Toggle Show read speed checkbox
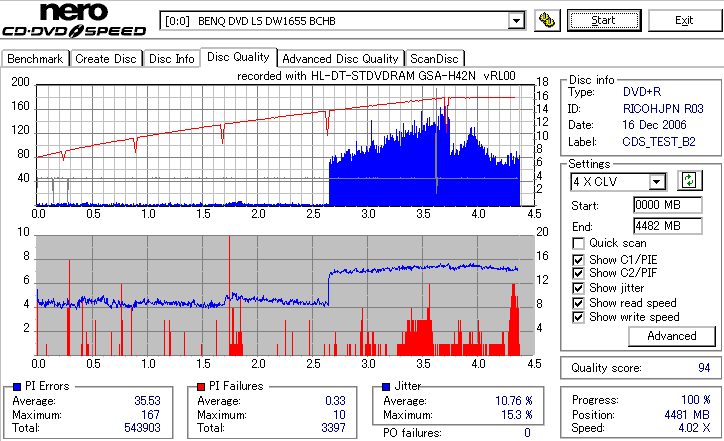This screenshot has width=724, height=441. point(578,303)
